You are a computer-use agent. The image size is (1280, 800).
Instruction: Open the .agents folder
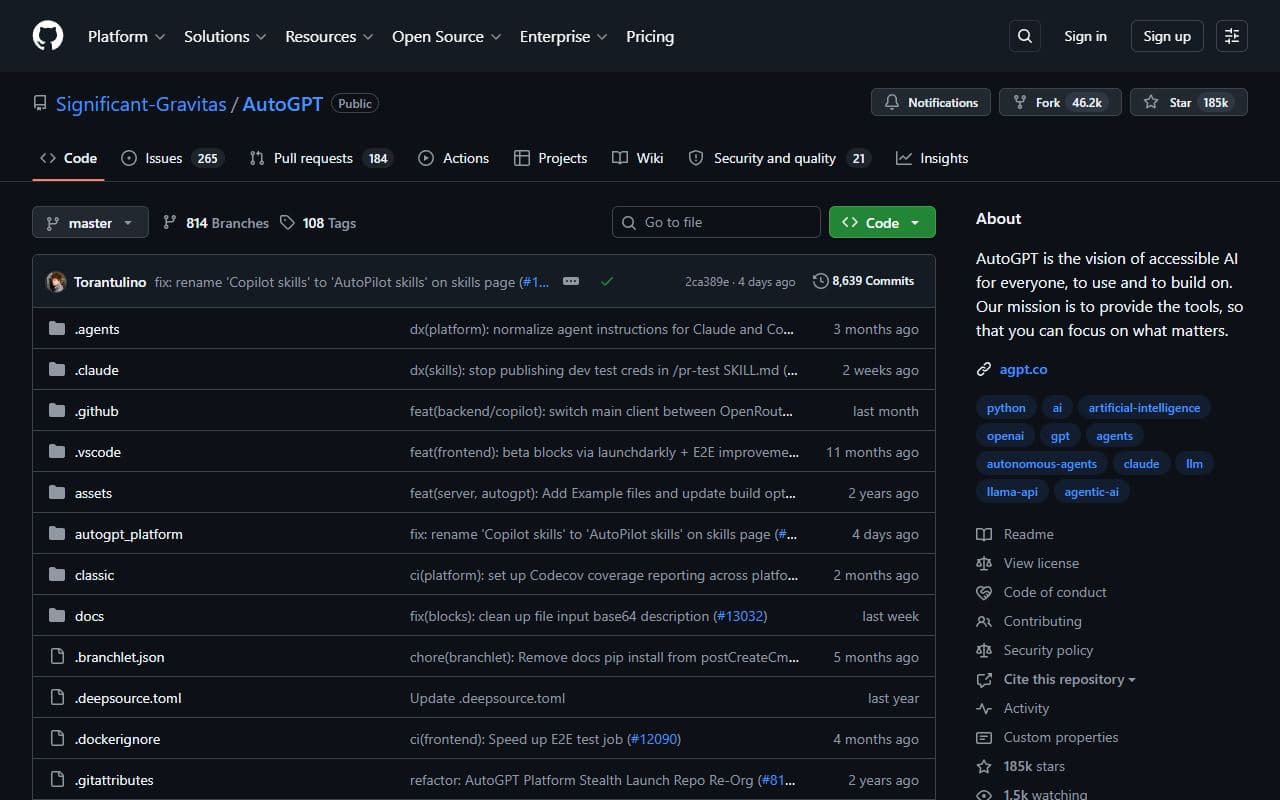click(97, 329)
